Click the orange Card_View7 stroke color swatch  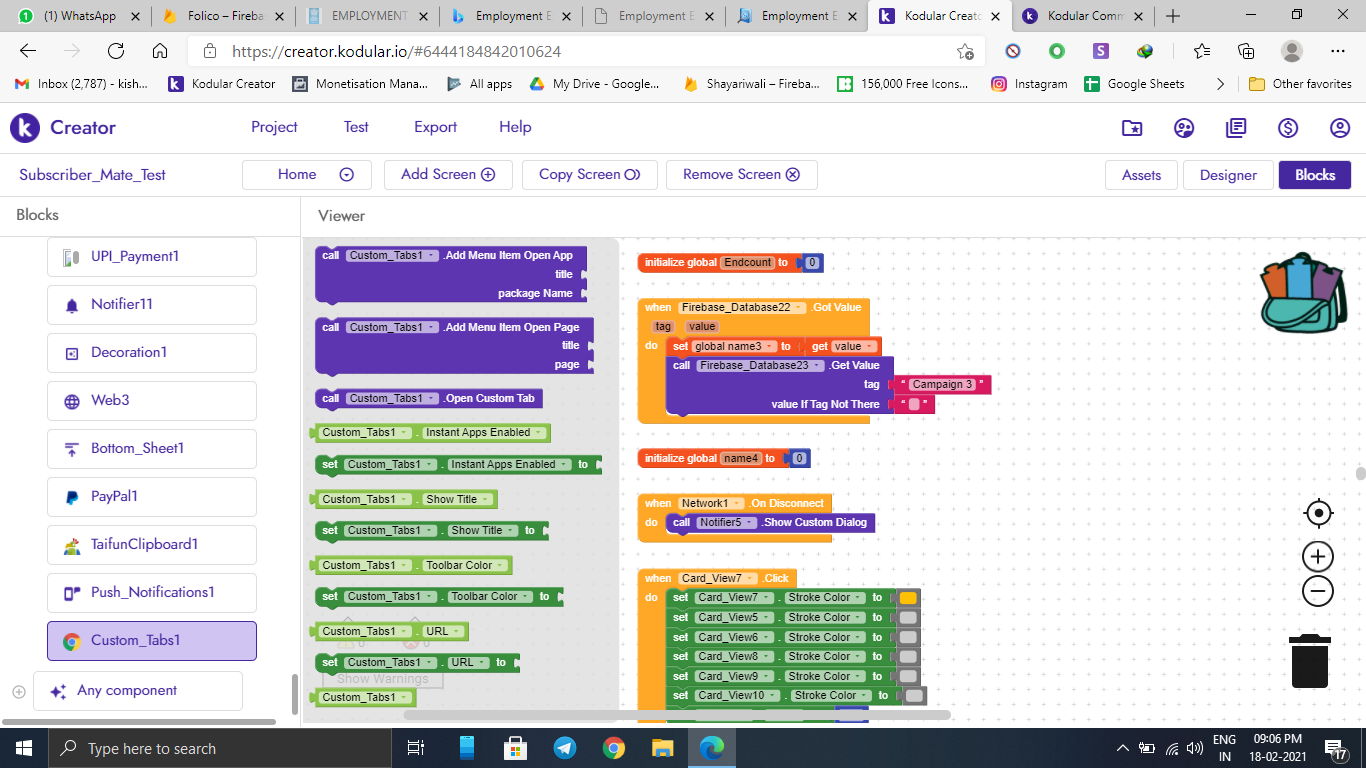907,598
